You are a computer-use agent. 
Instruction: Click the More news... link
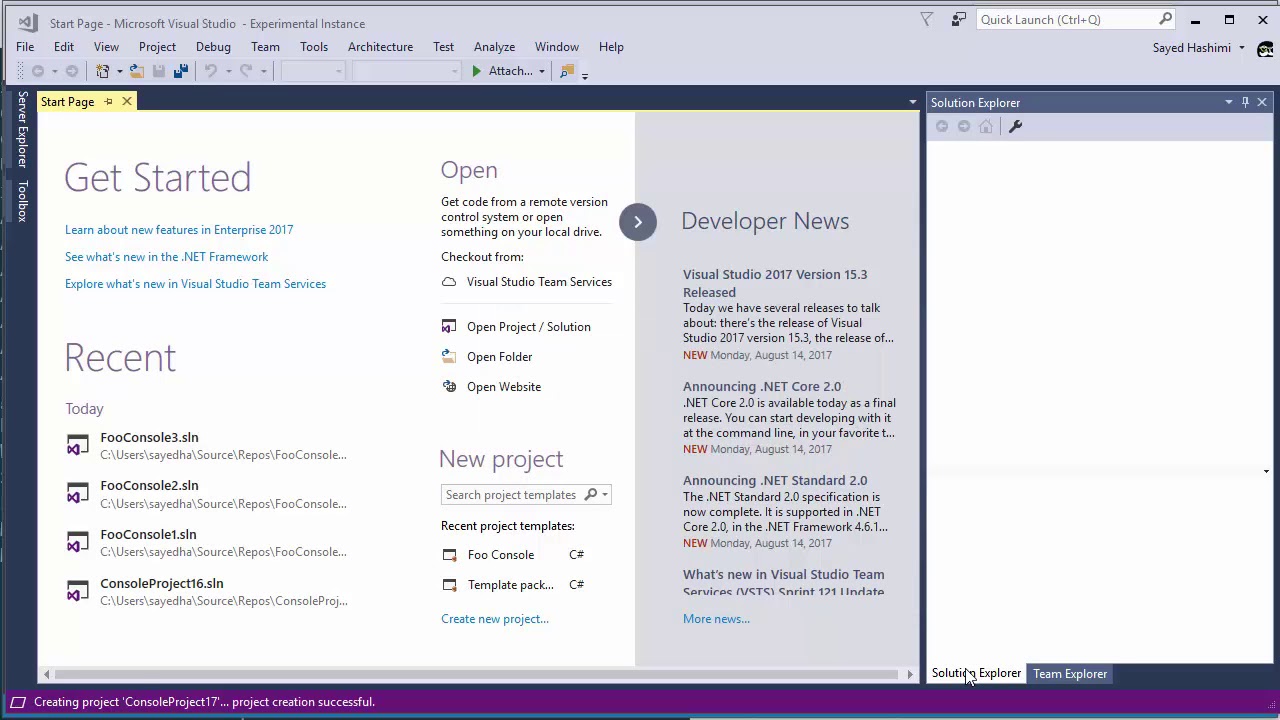[x=716, y=619]
